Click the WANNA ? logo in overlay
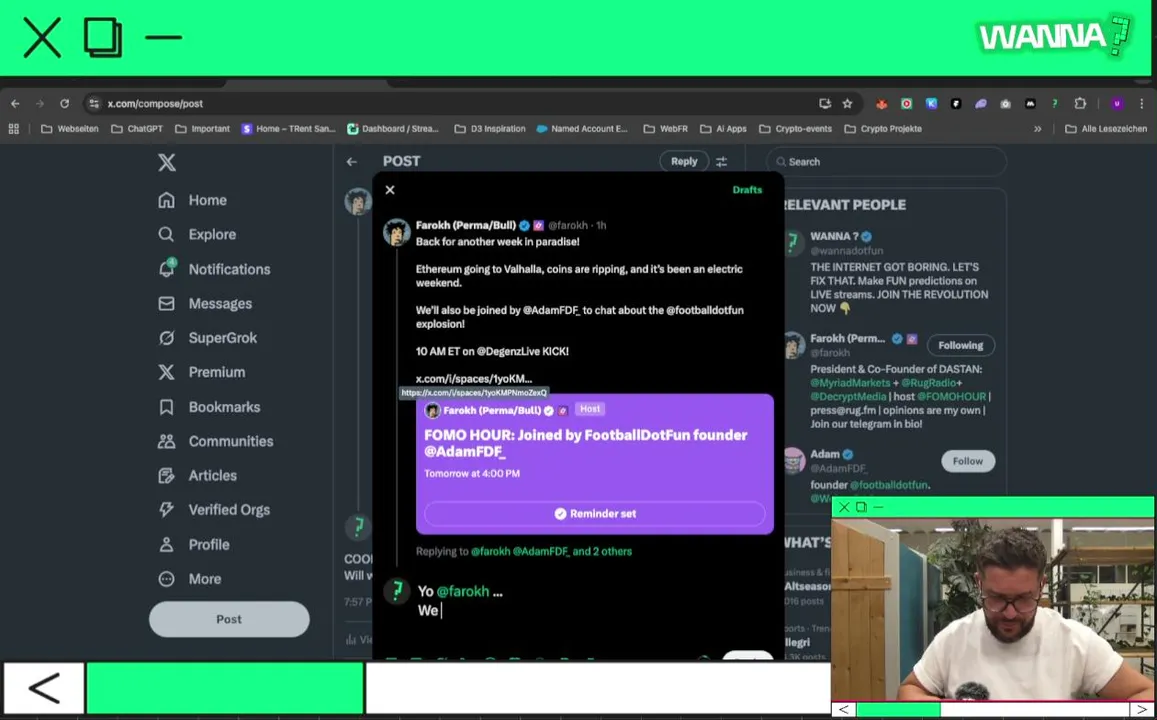The width and height of the screenshot is (1157, 720). [1054, 35]
